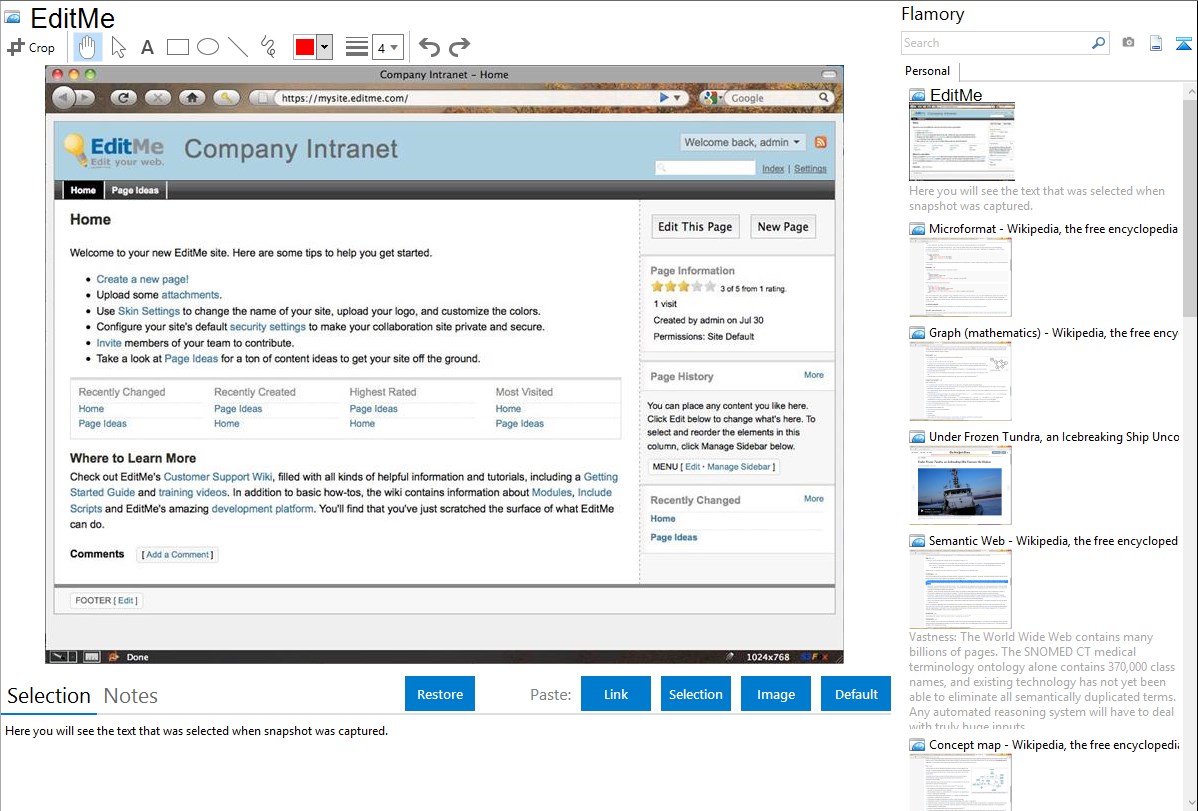The height and width of the screenshot is (811, 1198).
Task: Open the Customer Support Wiki link
Action: tap(218, 476)
